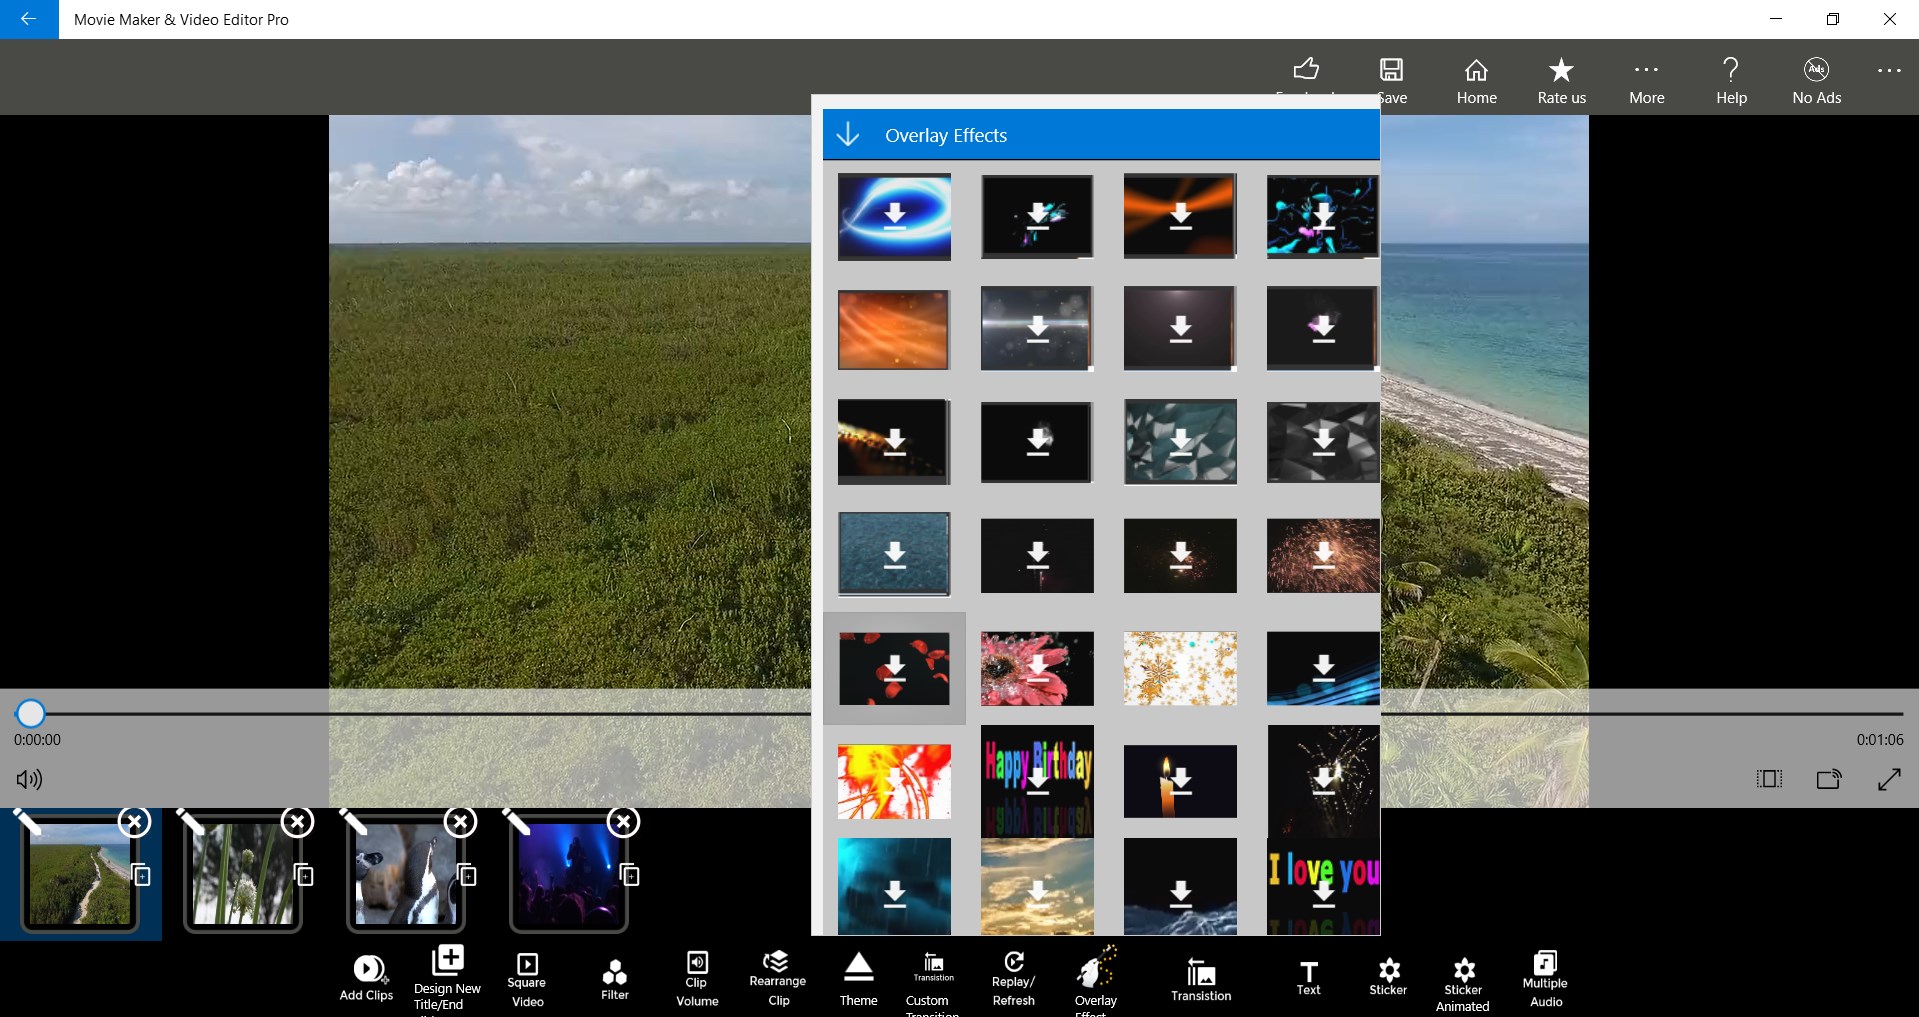The image size is (1919, 1017).
Task: Open the Sticker tool
Action: (1388, 977)
